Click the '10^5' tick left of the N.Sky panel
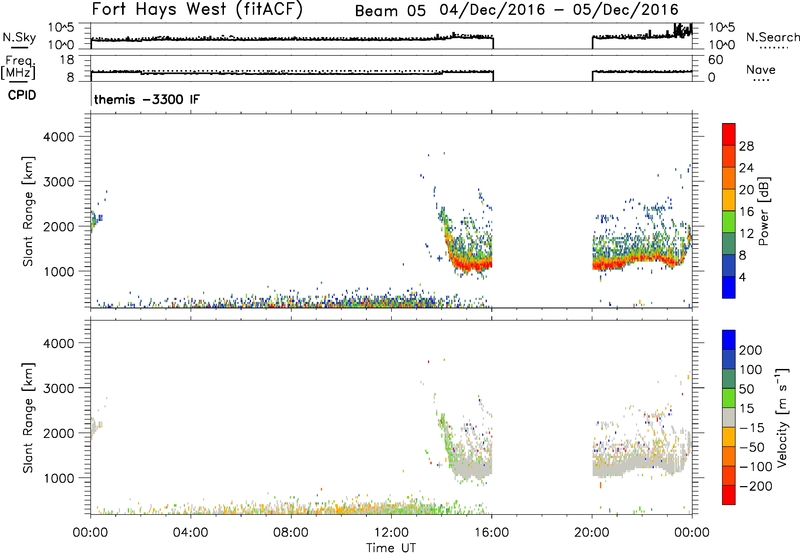 click(x=61, y=27)
